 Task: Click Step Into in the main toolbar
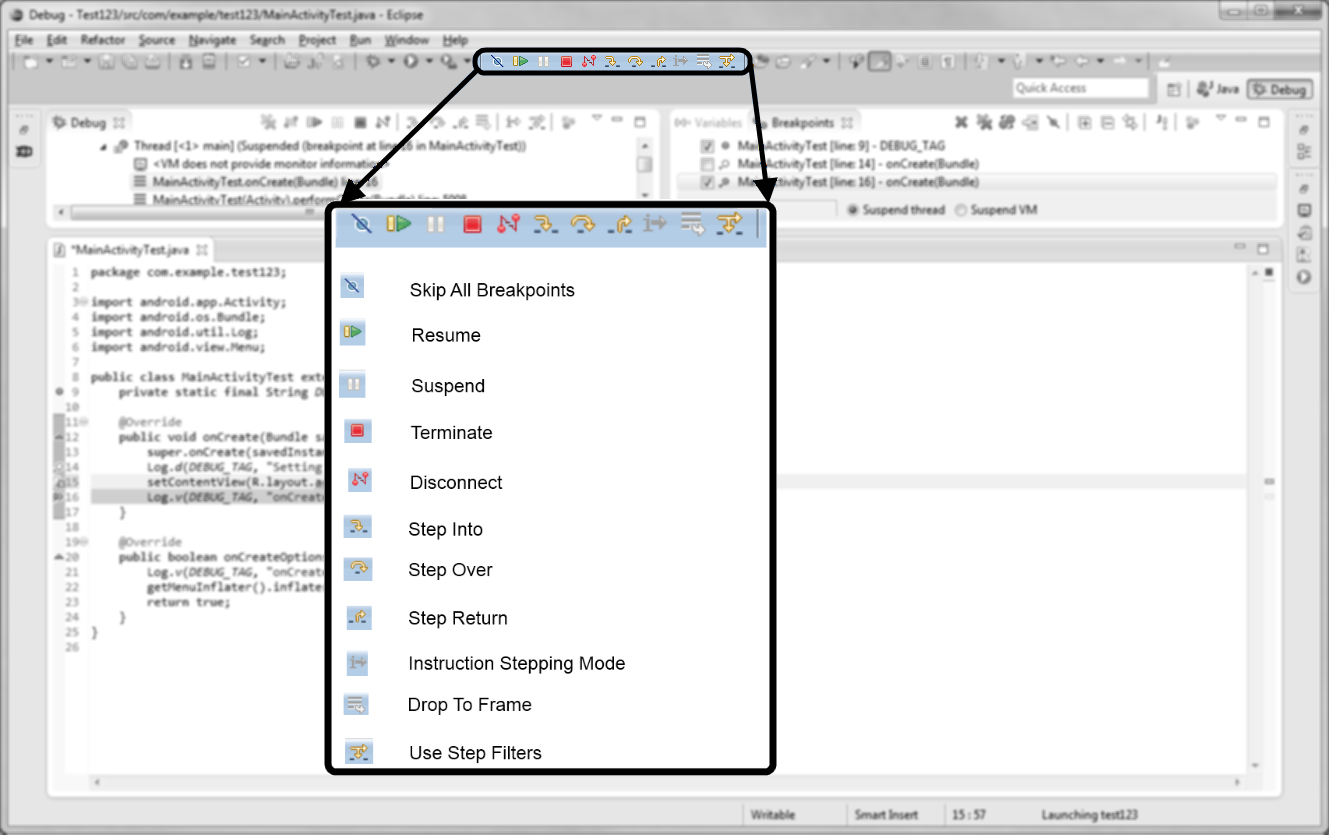click(612, 62)
